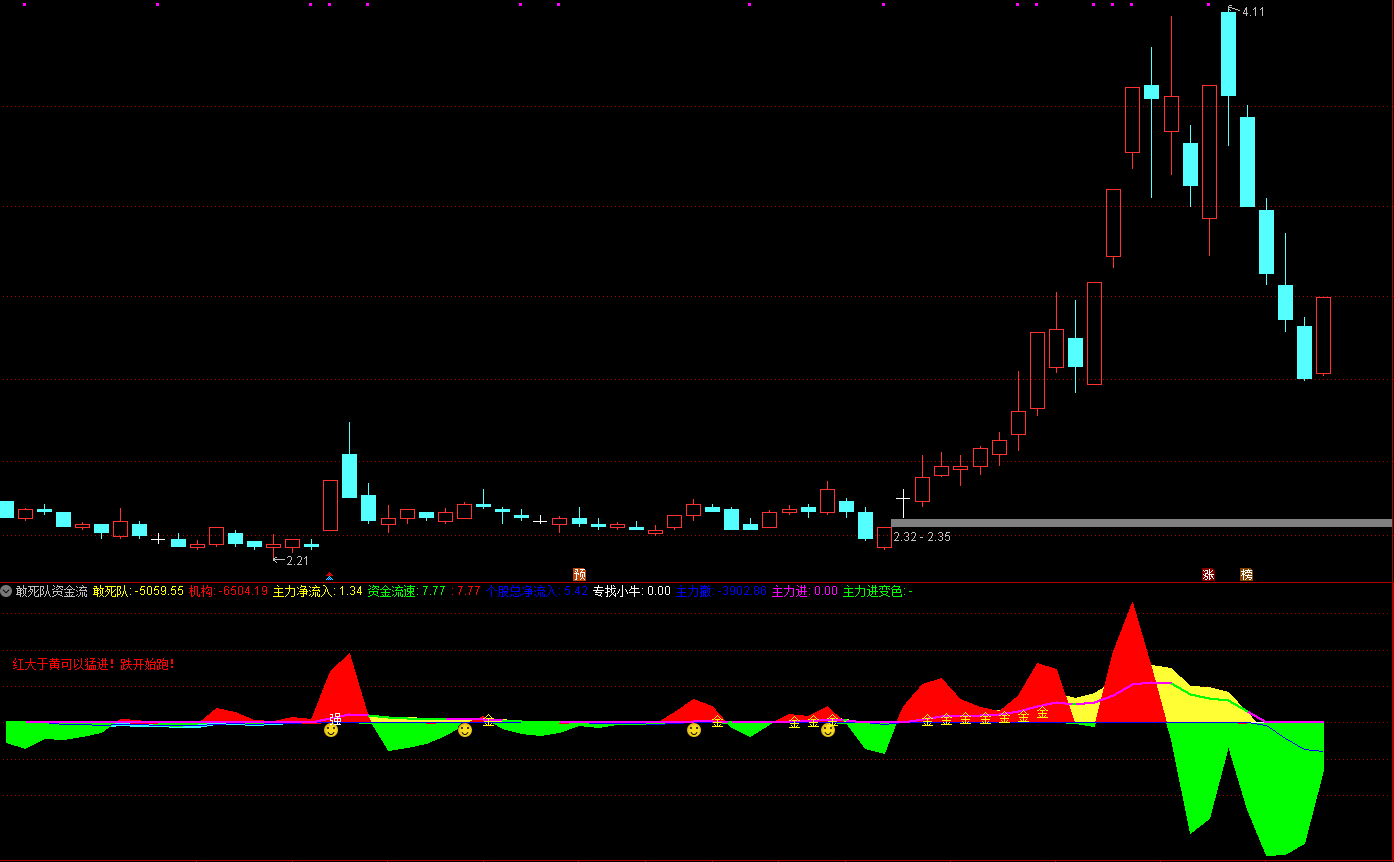
Task: Click the small red-blue arrow marker
Action: tap(330, 576)
